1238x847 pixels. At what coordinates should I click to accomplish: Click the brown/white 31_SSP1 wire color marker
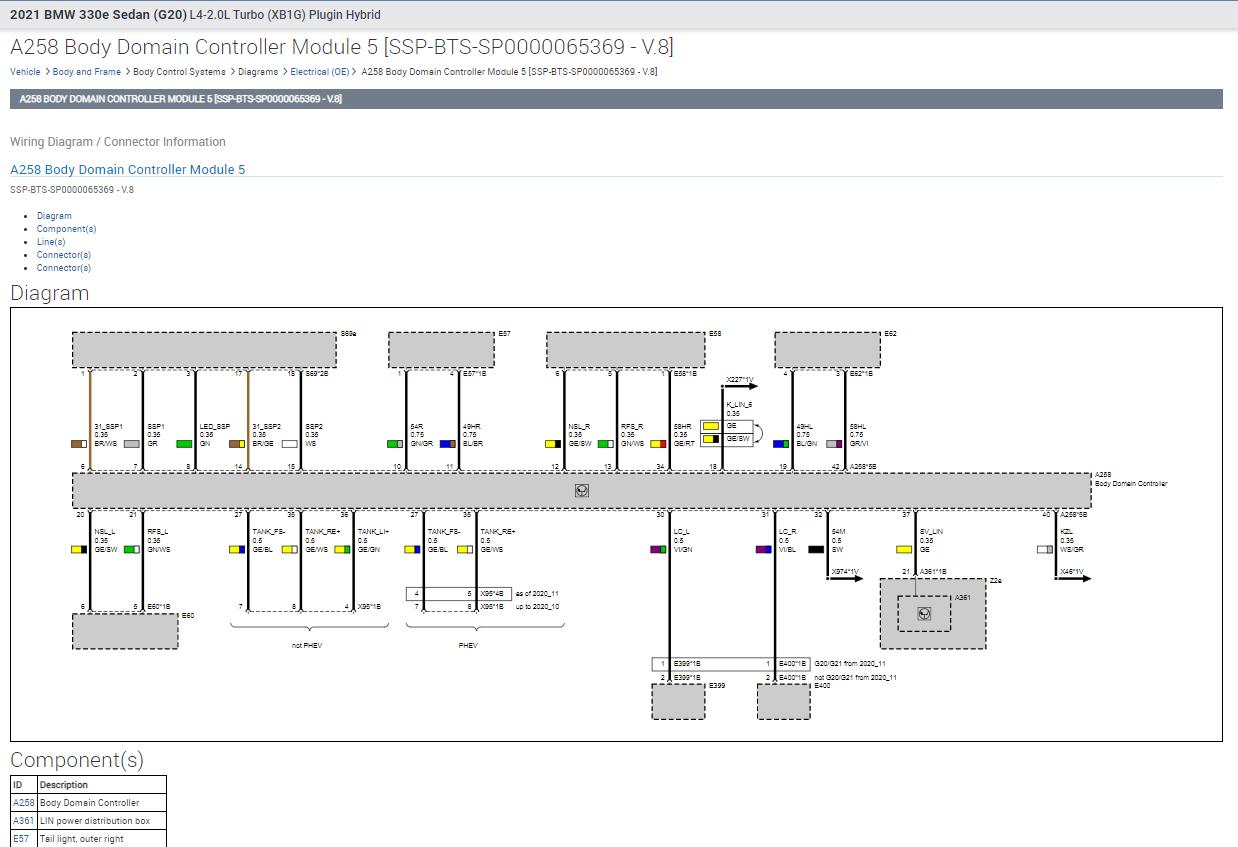click(x=79, y=444)
